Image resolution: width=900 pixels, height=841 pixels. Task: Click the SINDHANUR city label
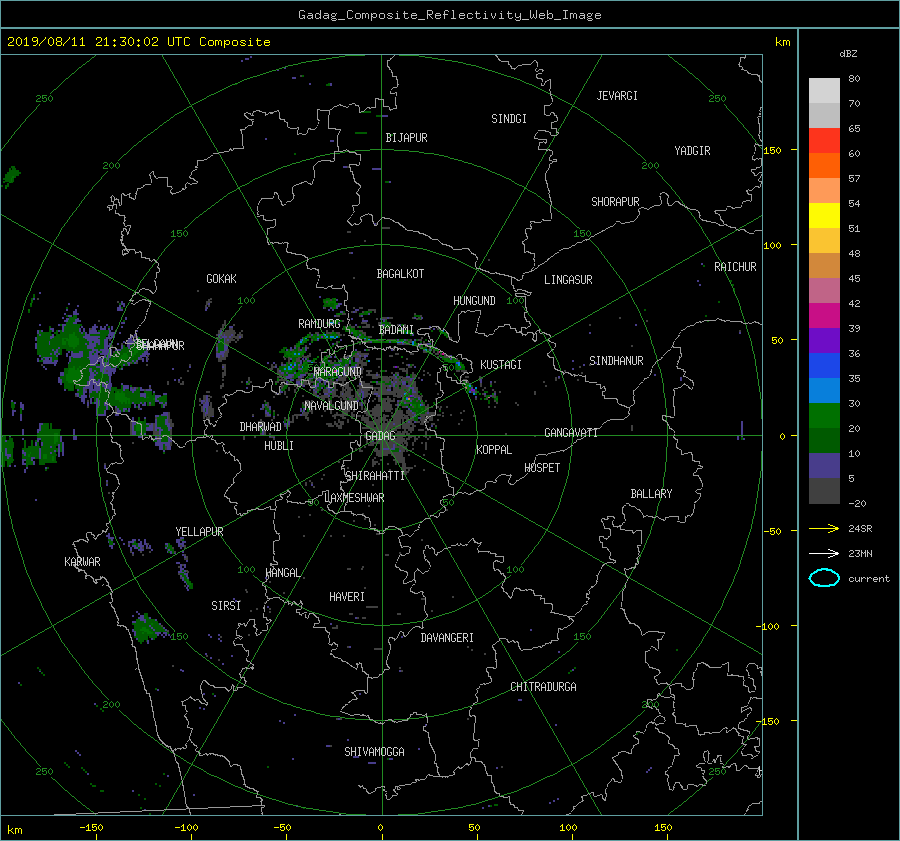click(616, 361)
